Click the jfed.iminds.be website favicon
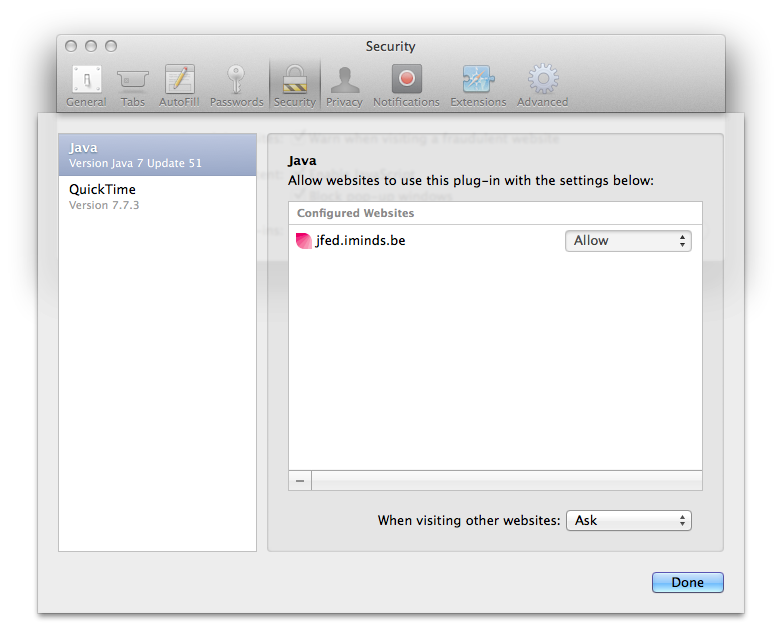This screenshot has width=782, height=624. tap(304, 241)
